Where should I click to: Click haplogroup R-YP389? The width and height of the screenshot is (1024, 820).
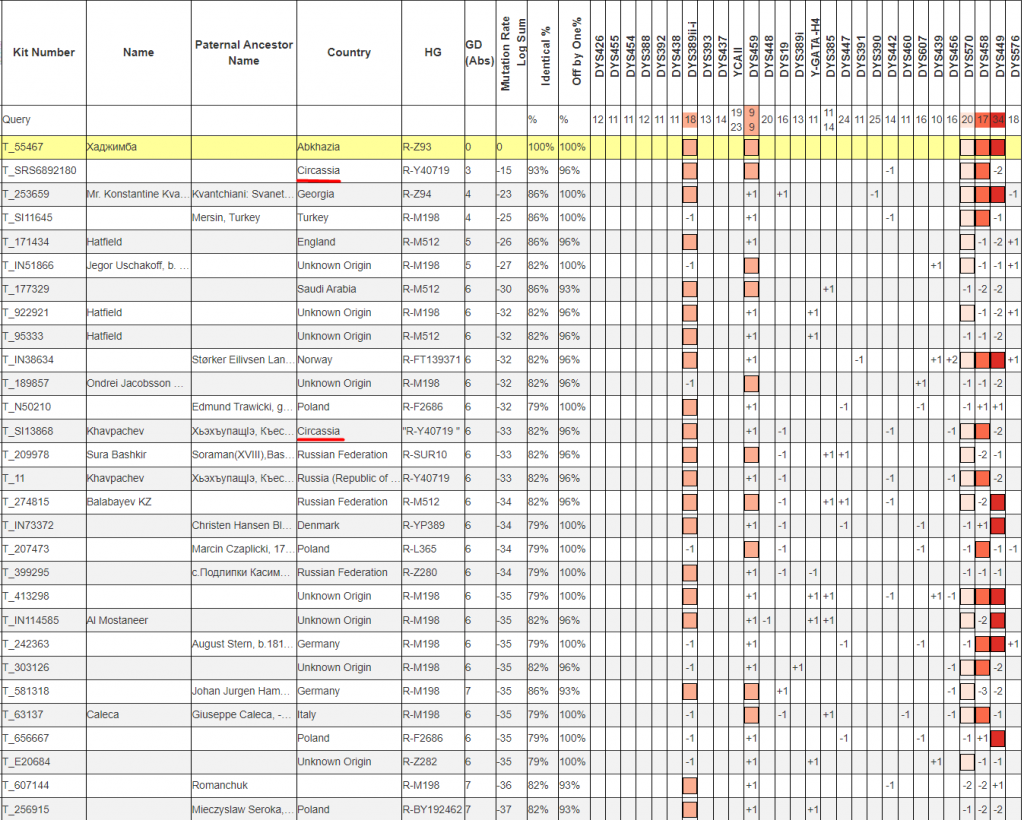click(x=423, y=525)
